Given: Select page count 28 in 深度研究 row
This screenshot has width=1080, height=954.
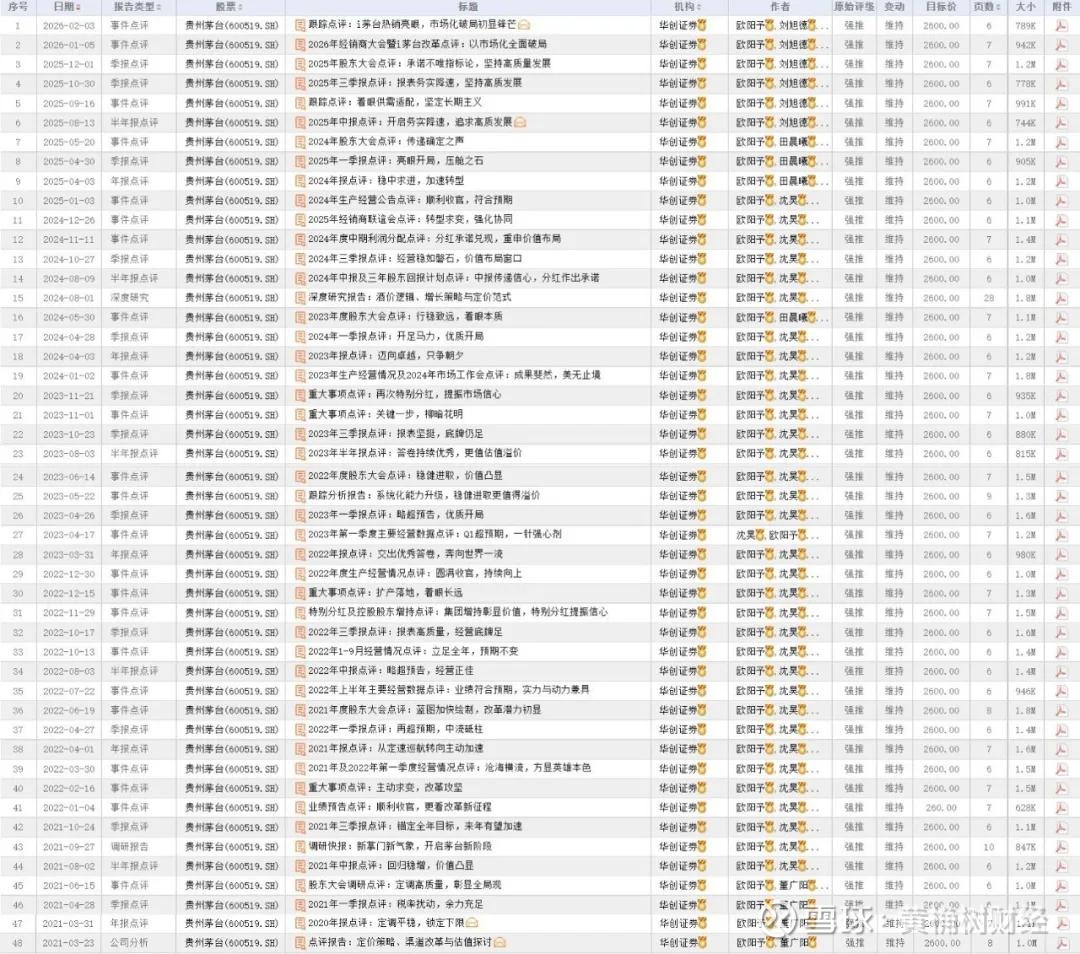Looking at the screenshot, I should click(988, 298).
